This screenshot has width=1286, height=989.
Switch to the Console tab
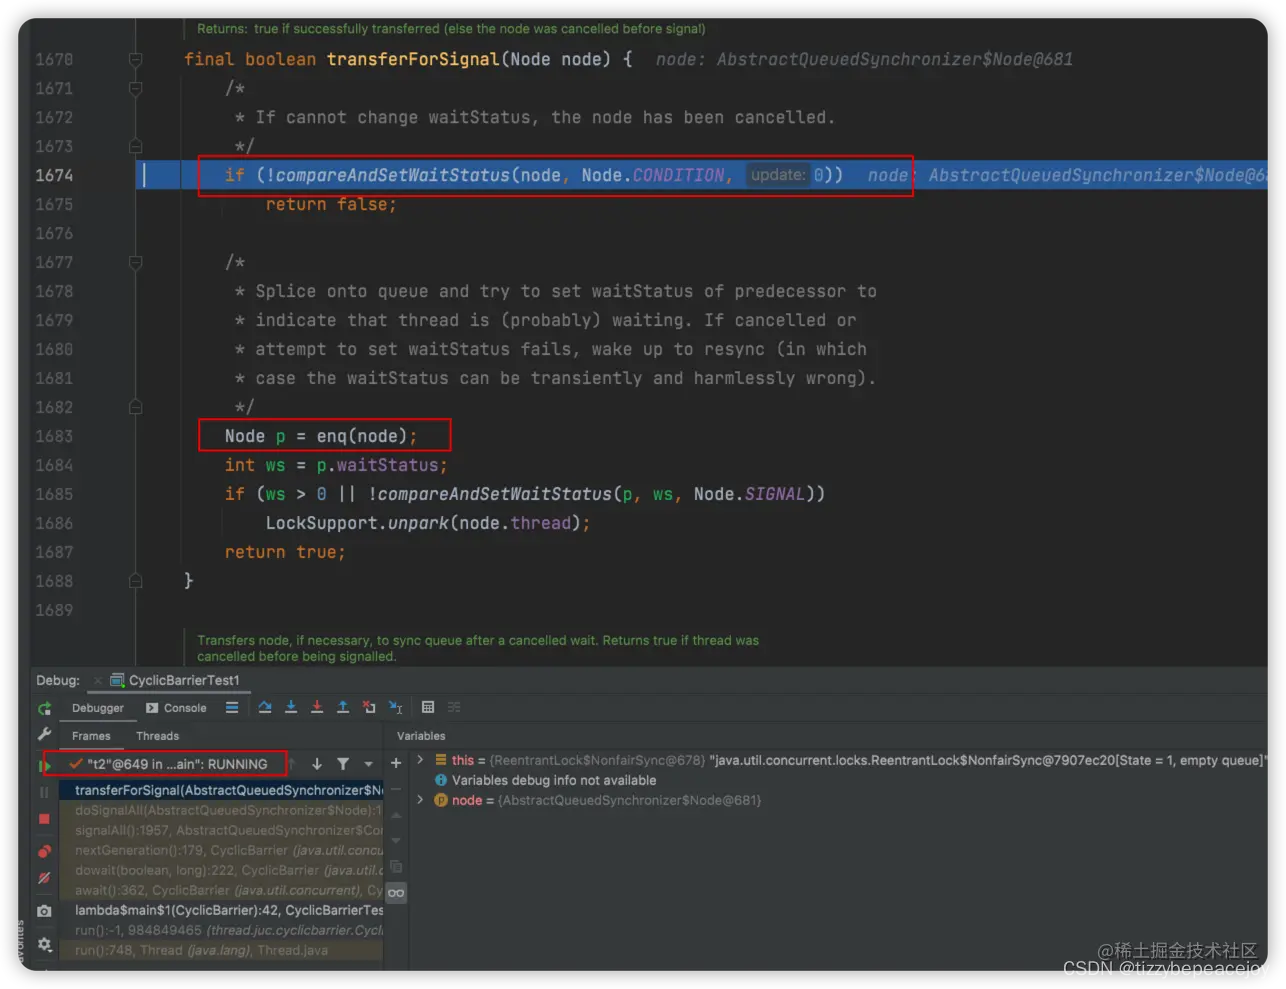176,708
